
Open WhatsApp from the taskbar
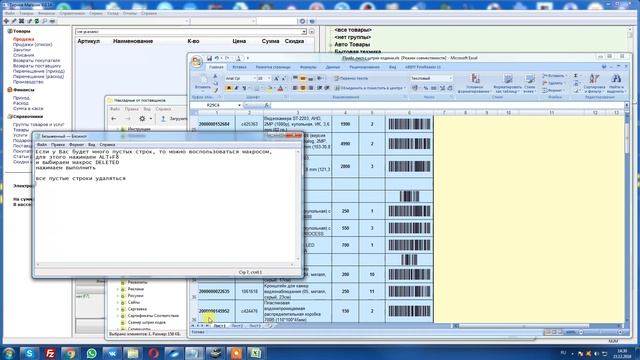coord(91,353)
